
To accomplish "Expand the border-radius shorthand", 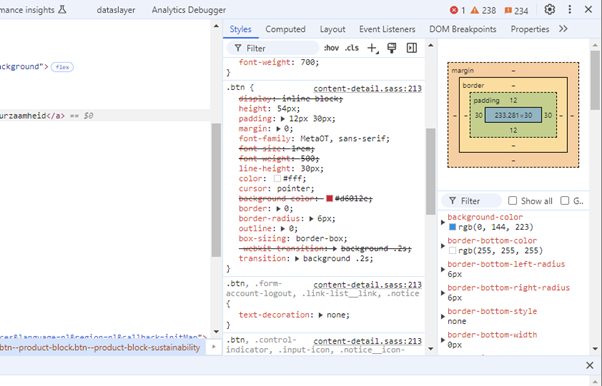I will coord(312,219).
